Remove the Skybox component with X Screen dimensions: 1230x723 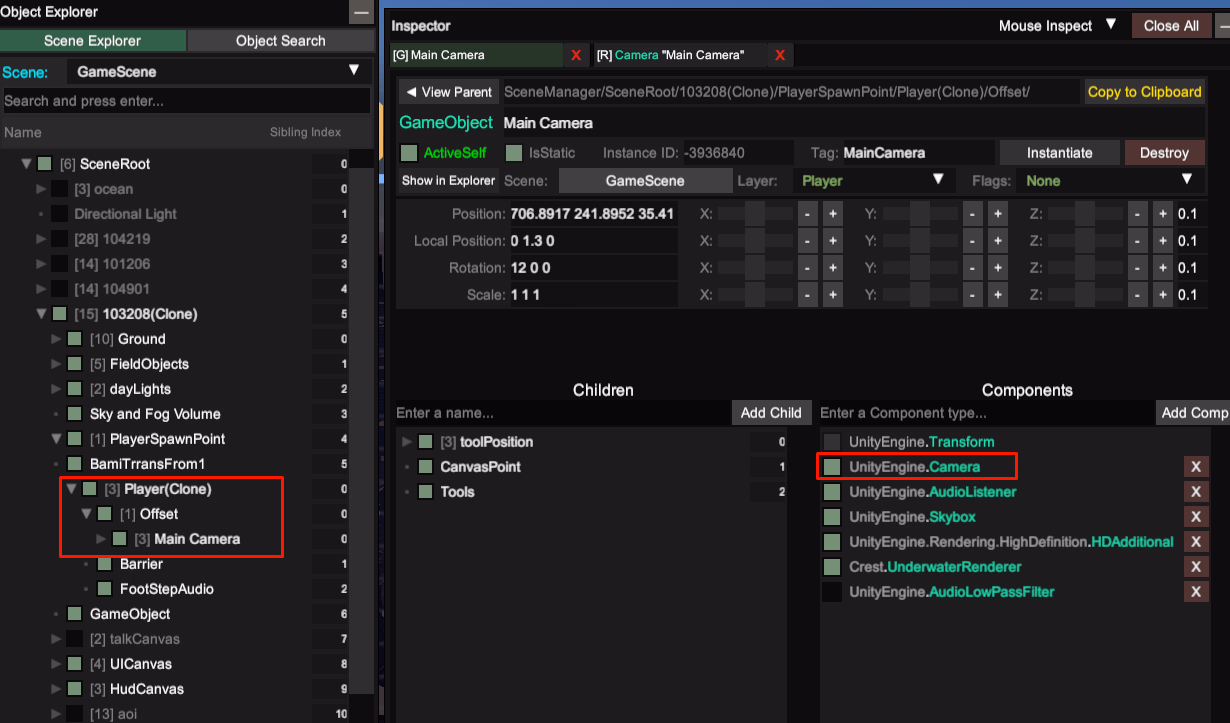point(1196,517)
